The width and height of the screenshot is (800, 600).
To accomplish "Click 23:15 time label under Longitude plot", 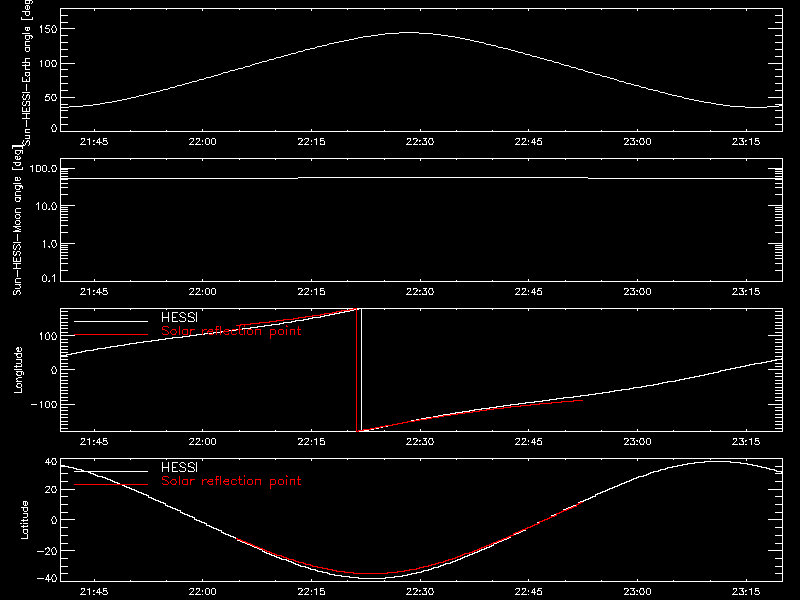I will coord(746,442).
